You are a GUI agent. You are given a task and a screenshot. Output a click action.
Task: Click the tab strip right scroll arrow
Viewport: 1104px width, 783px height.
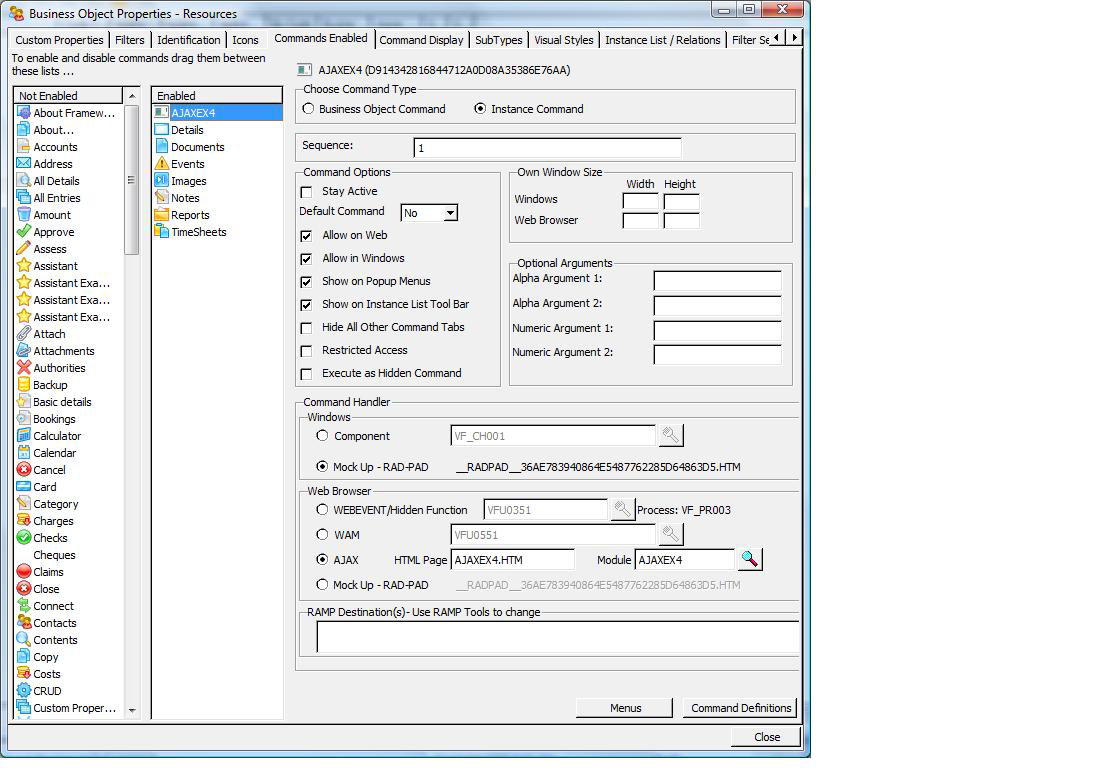(794, 37)
